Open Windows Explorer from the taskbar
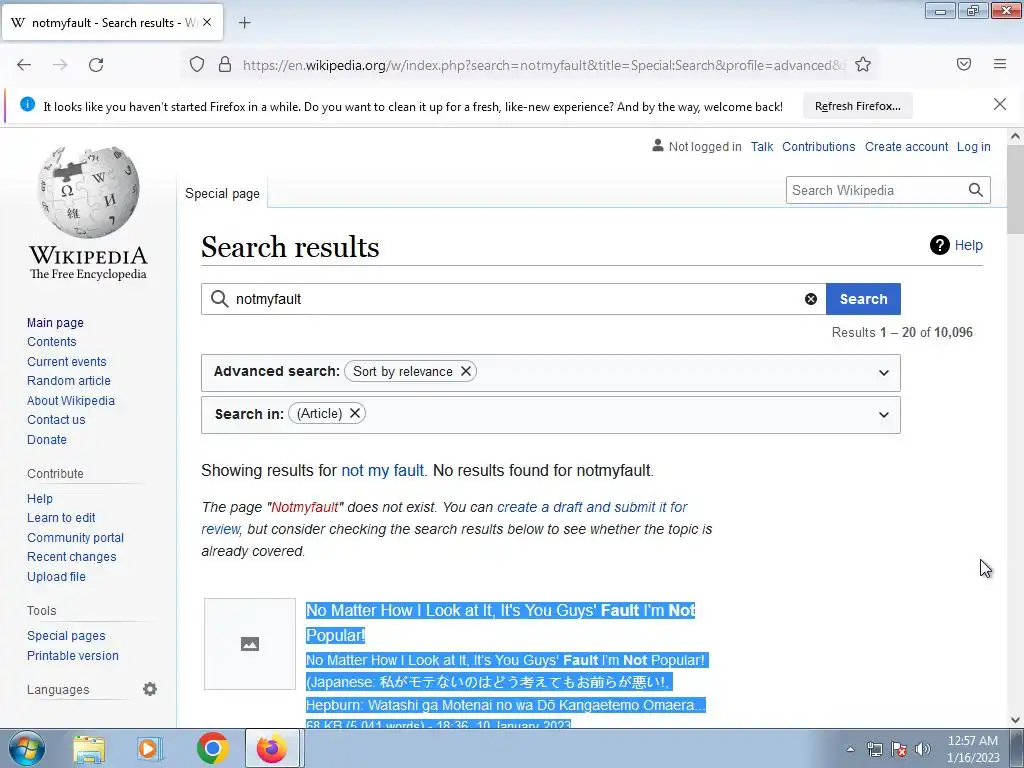The width and height of the screenshot is (1024, 768). 89,748
